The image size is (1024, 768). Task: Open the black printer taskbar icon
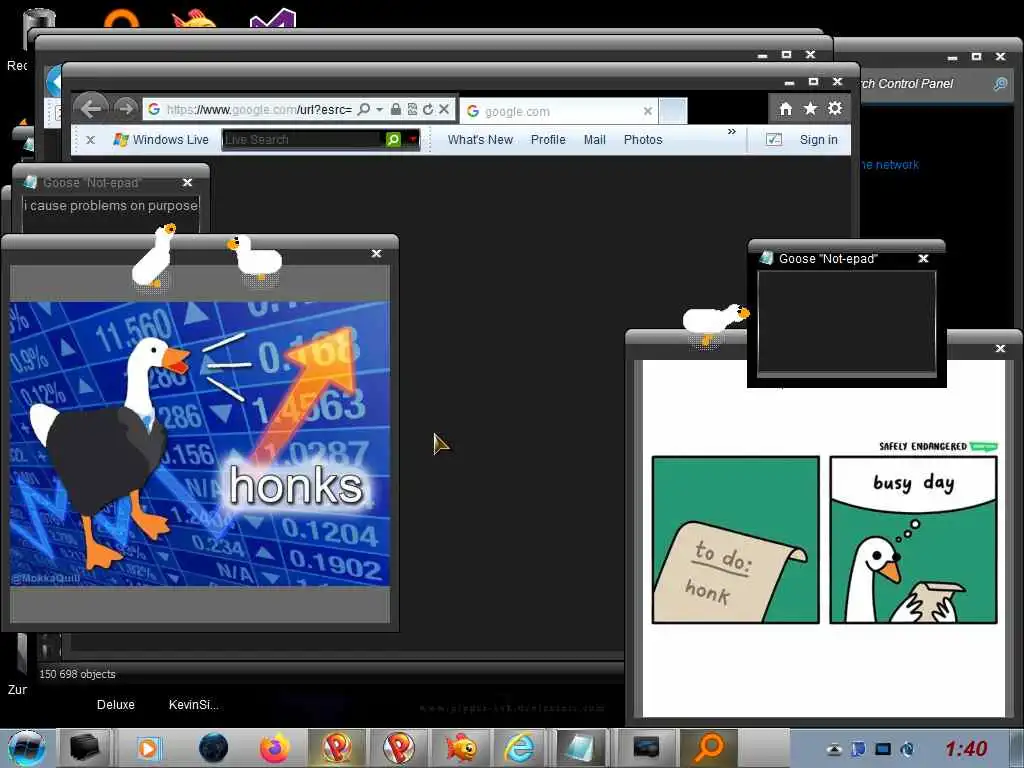84,748
